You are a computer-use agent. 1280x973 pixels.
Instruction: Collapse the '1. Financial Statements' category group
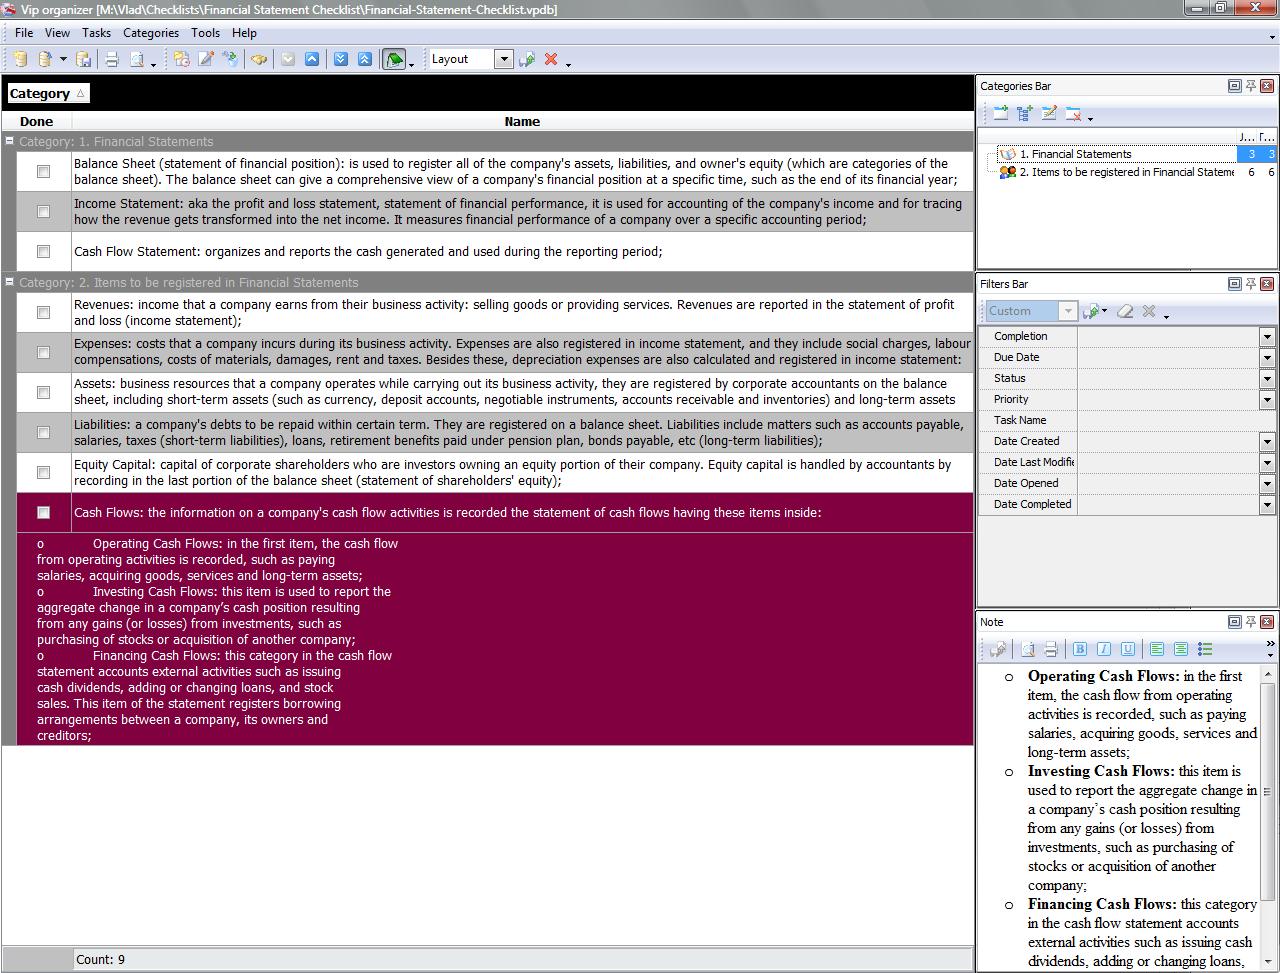(10, 142)
